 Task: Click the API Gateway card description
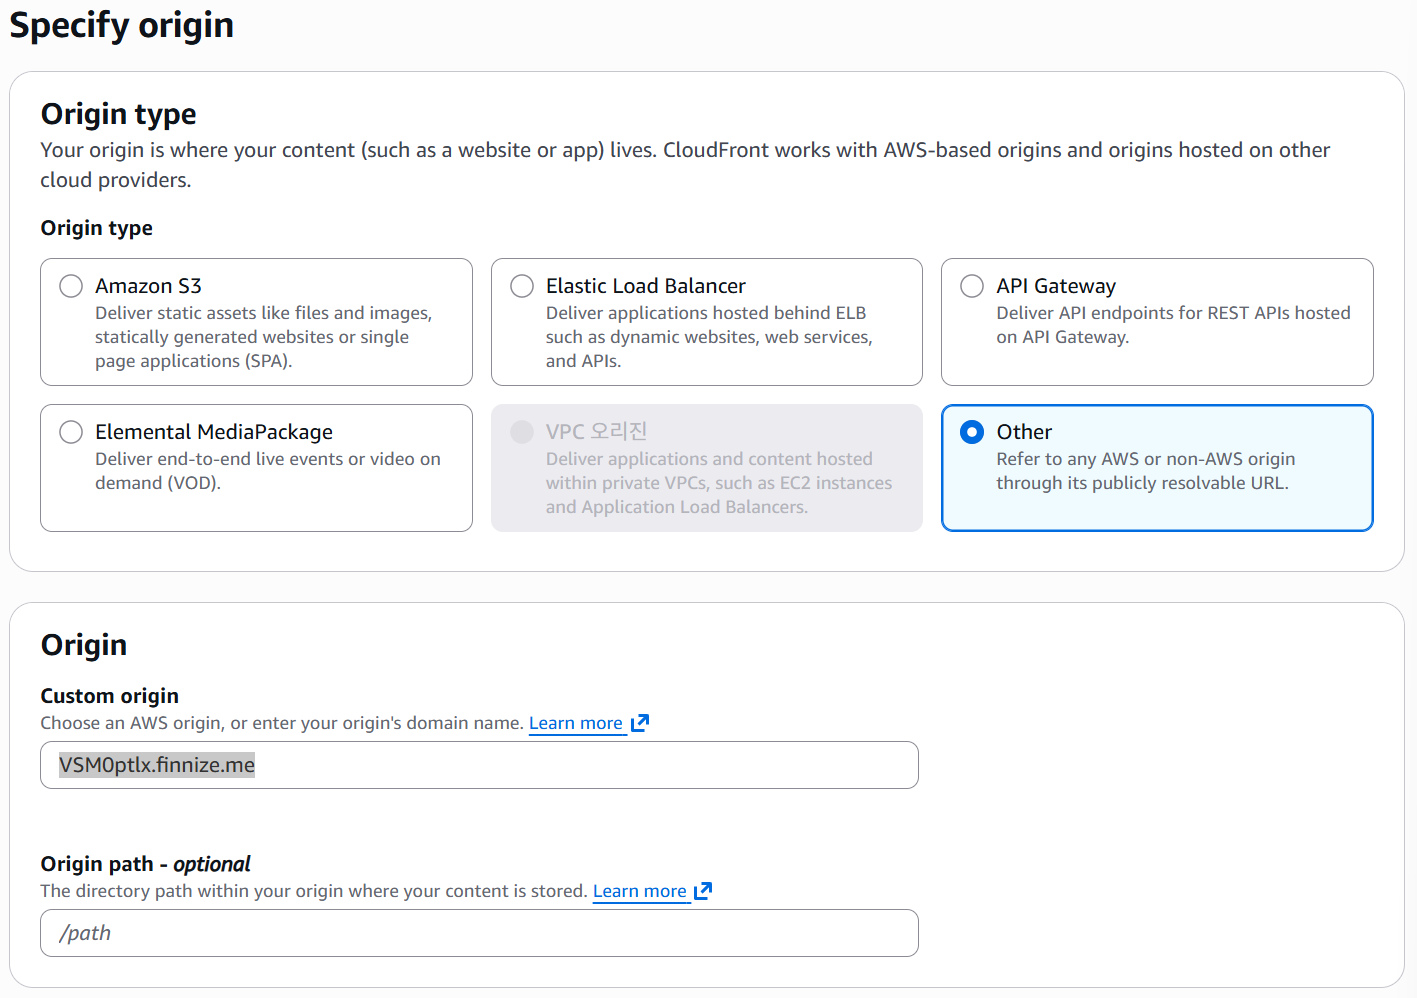pos(1172,325)
